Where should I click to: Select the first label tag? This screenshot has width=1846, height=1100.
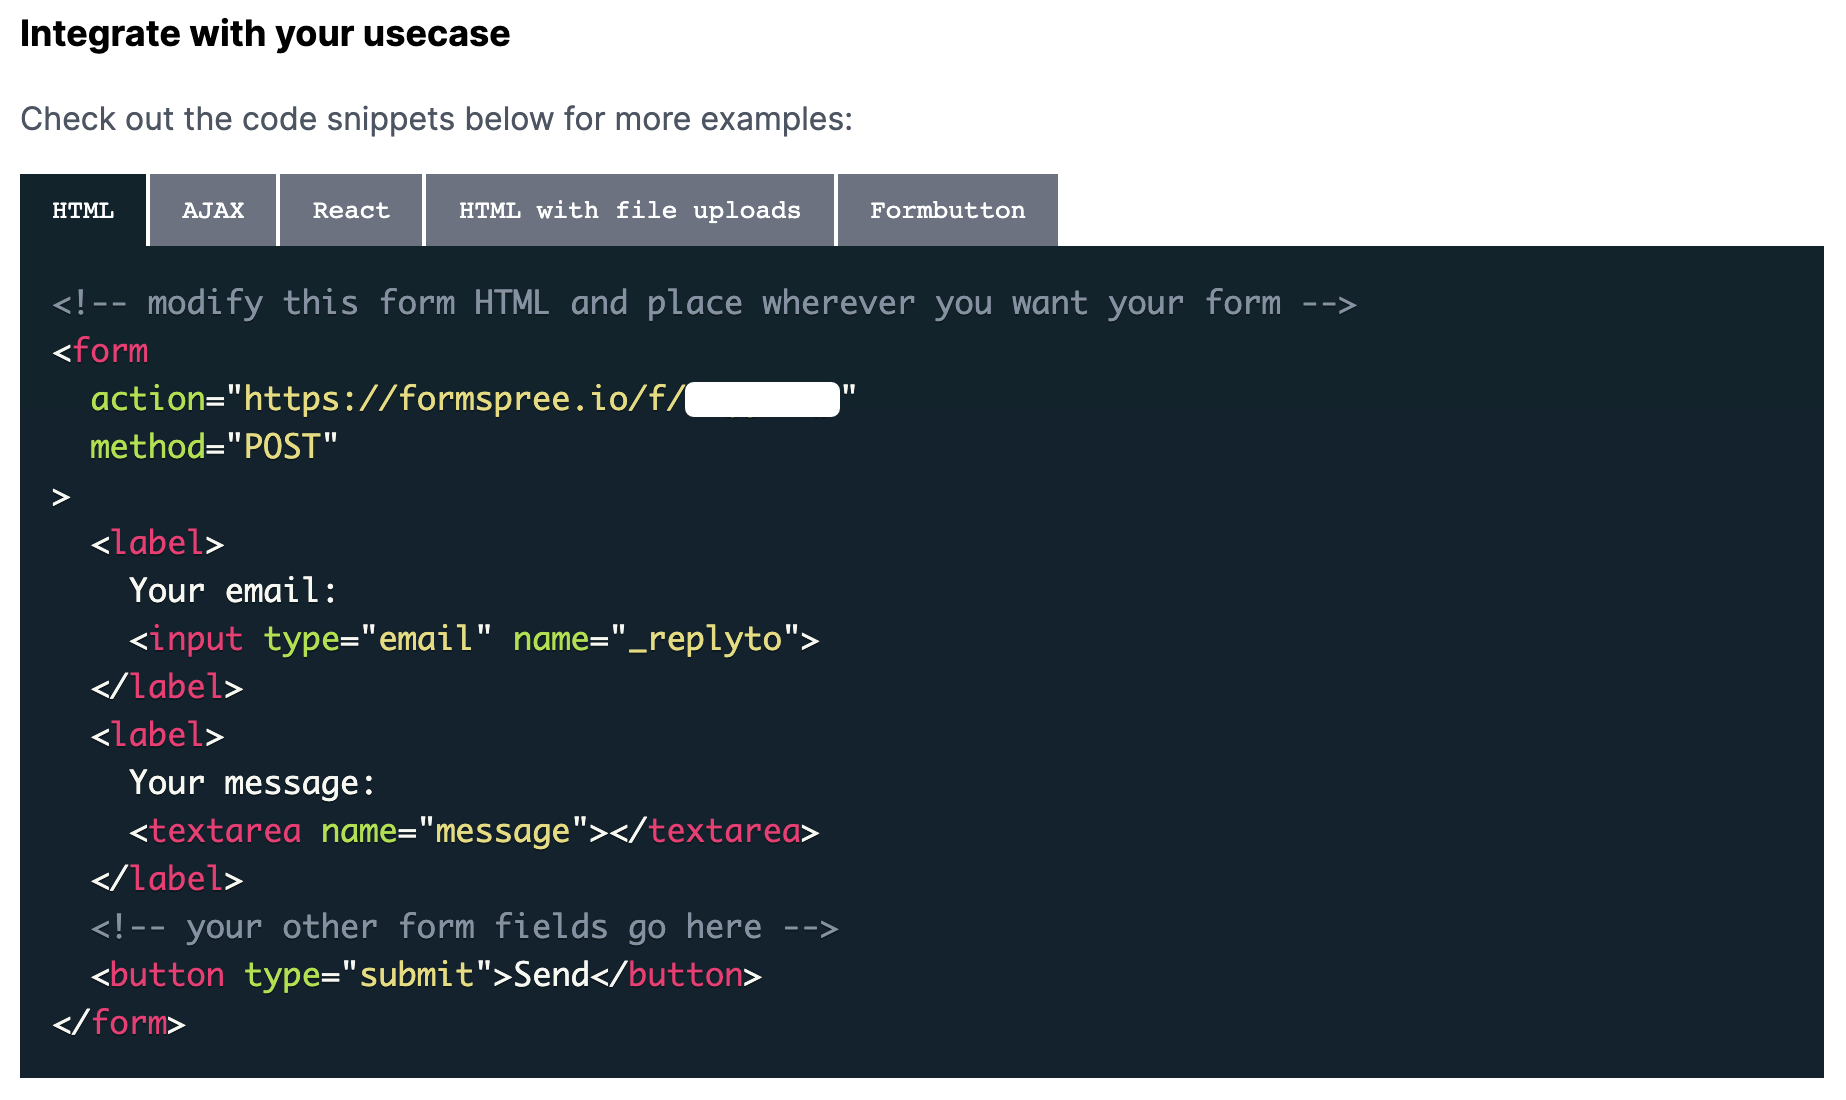tap(155, 542)
